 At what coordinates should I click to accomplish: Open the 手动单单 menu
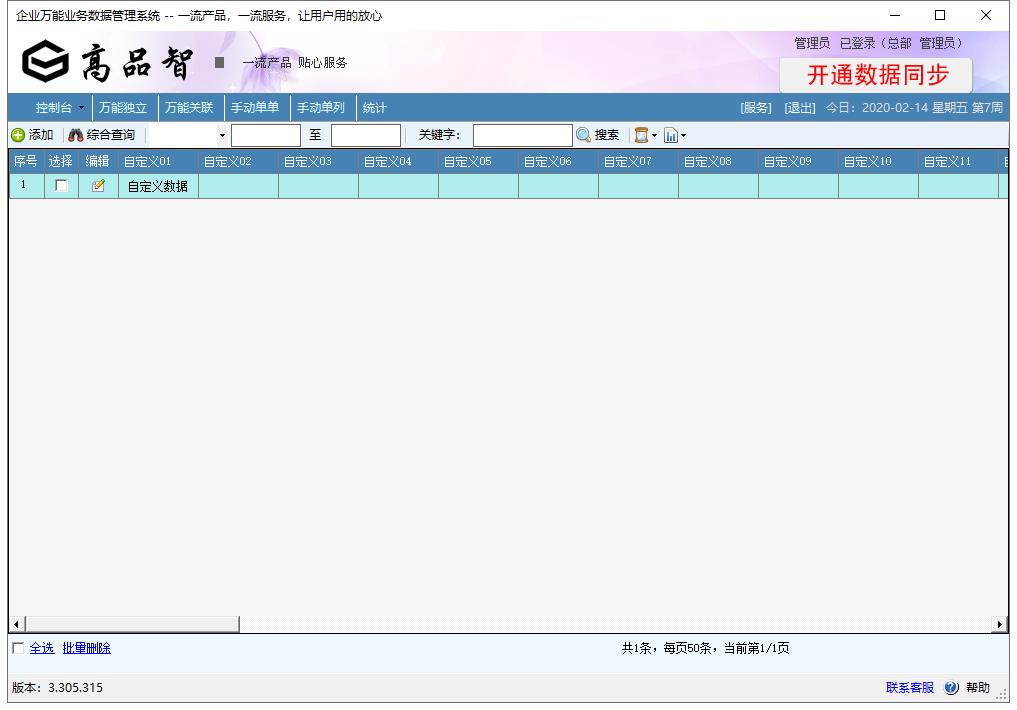pyautogui.click(x=255, y=108)
